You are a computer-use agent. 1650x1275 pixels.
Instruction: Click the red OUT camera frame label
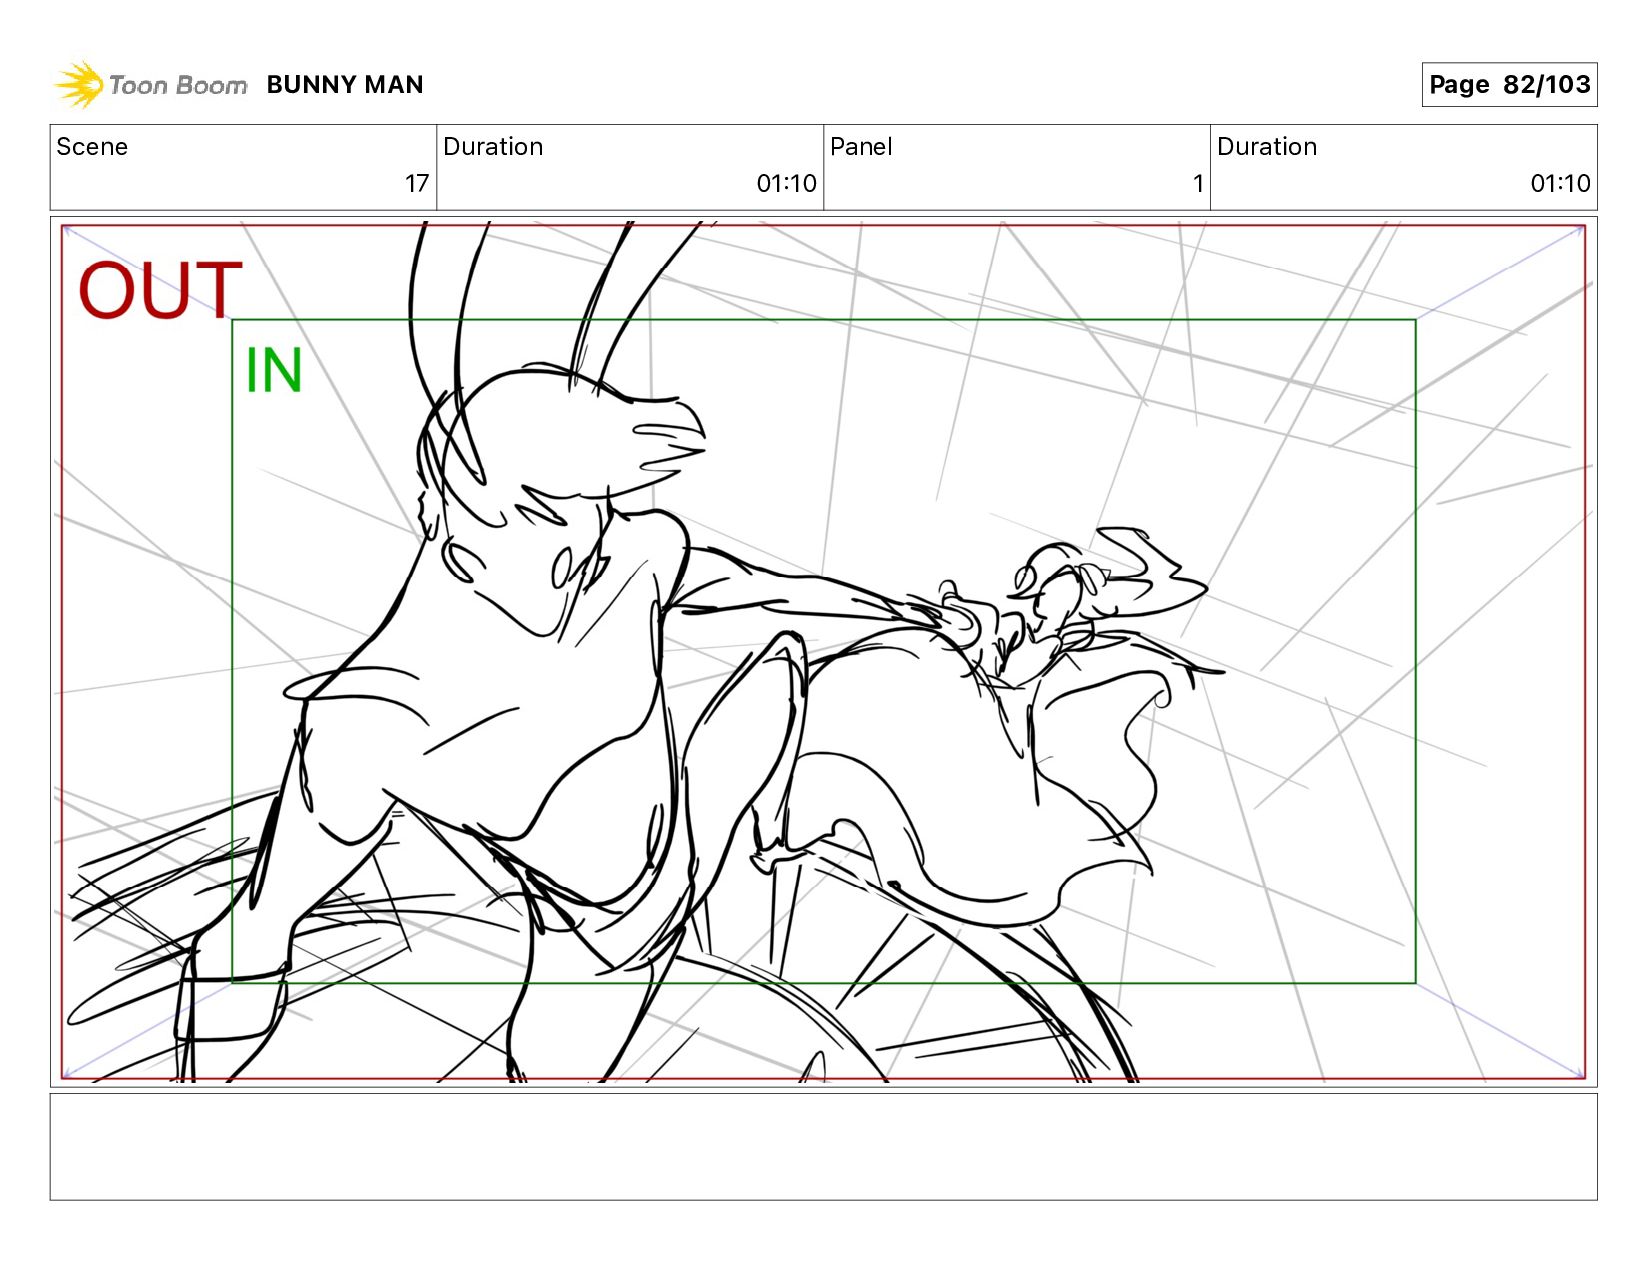pos(160,290)
